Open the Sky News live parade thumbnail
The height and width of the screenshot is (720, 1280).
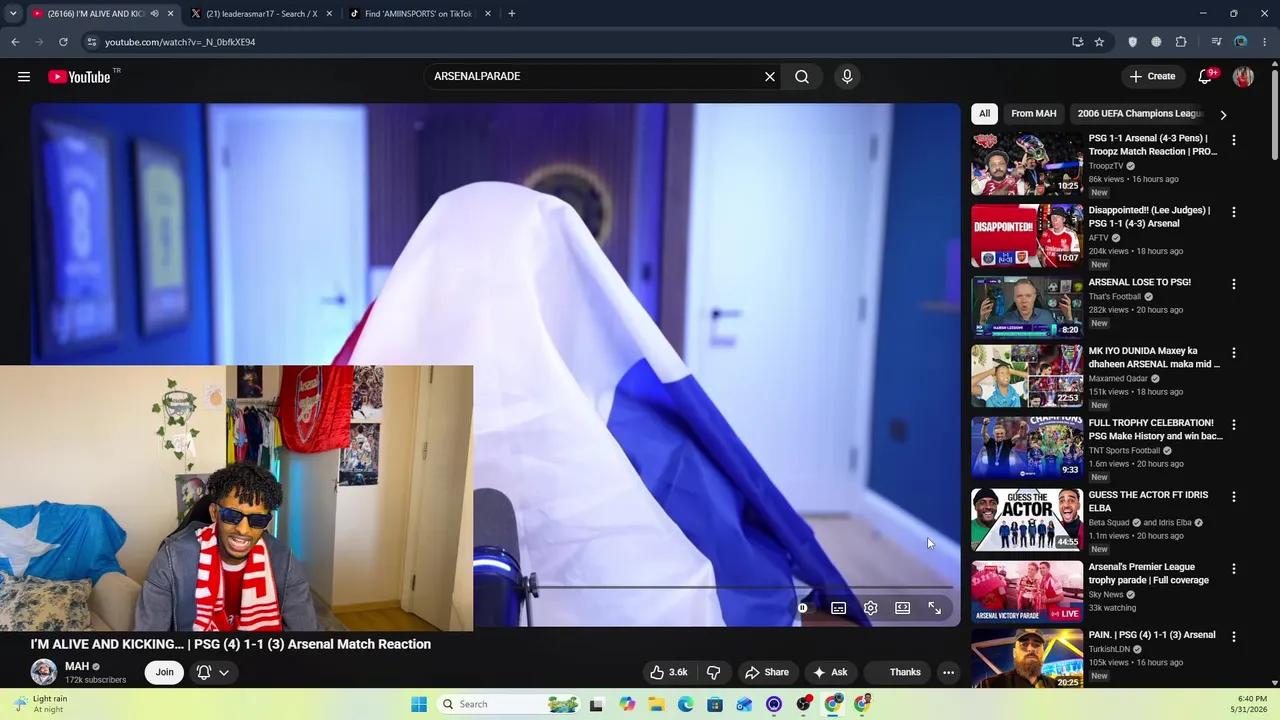pyautogui.click(x=1027, y=592)
